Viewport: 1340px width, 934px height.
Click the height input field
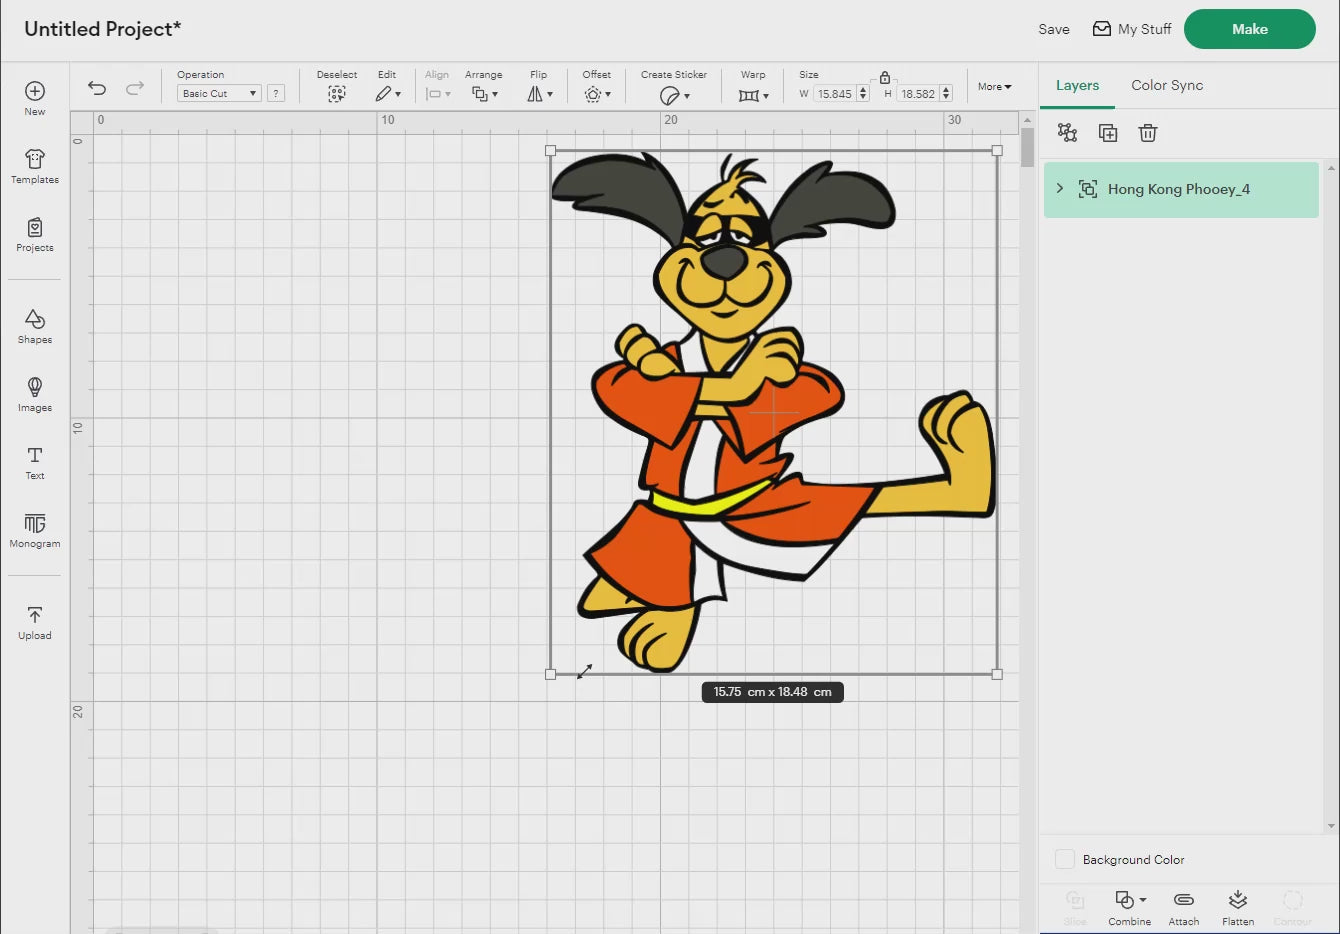917,94
